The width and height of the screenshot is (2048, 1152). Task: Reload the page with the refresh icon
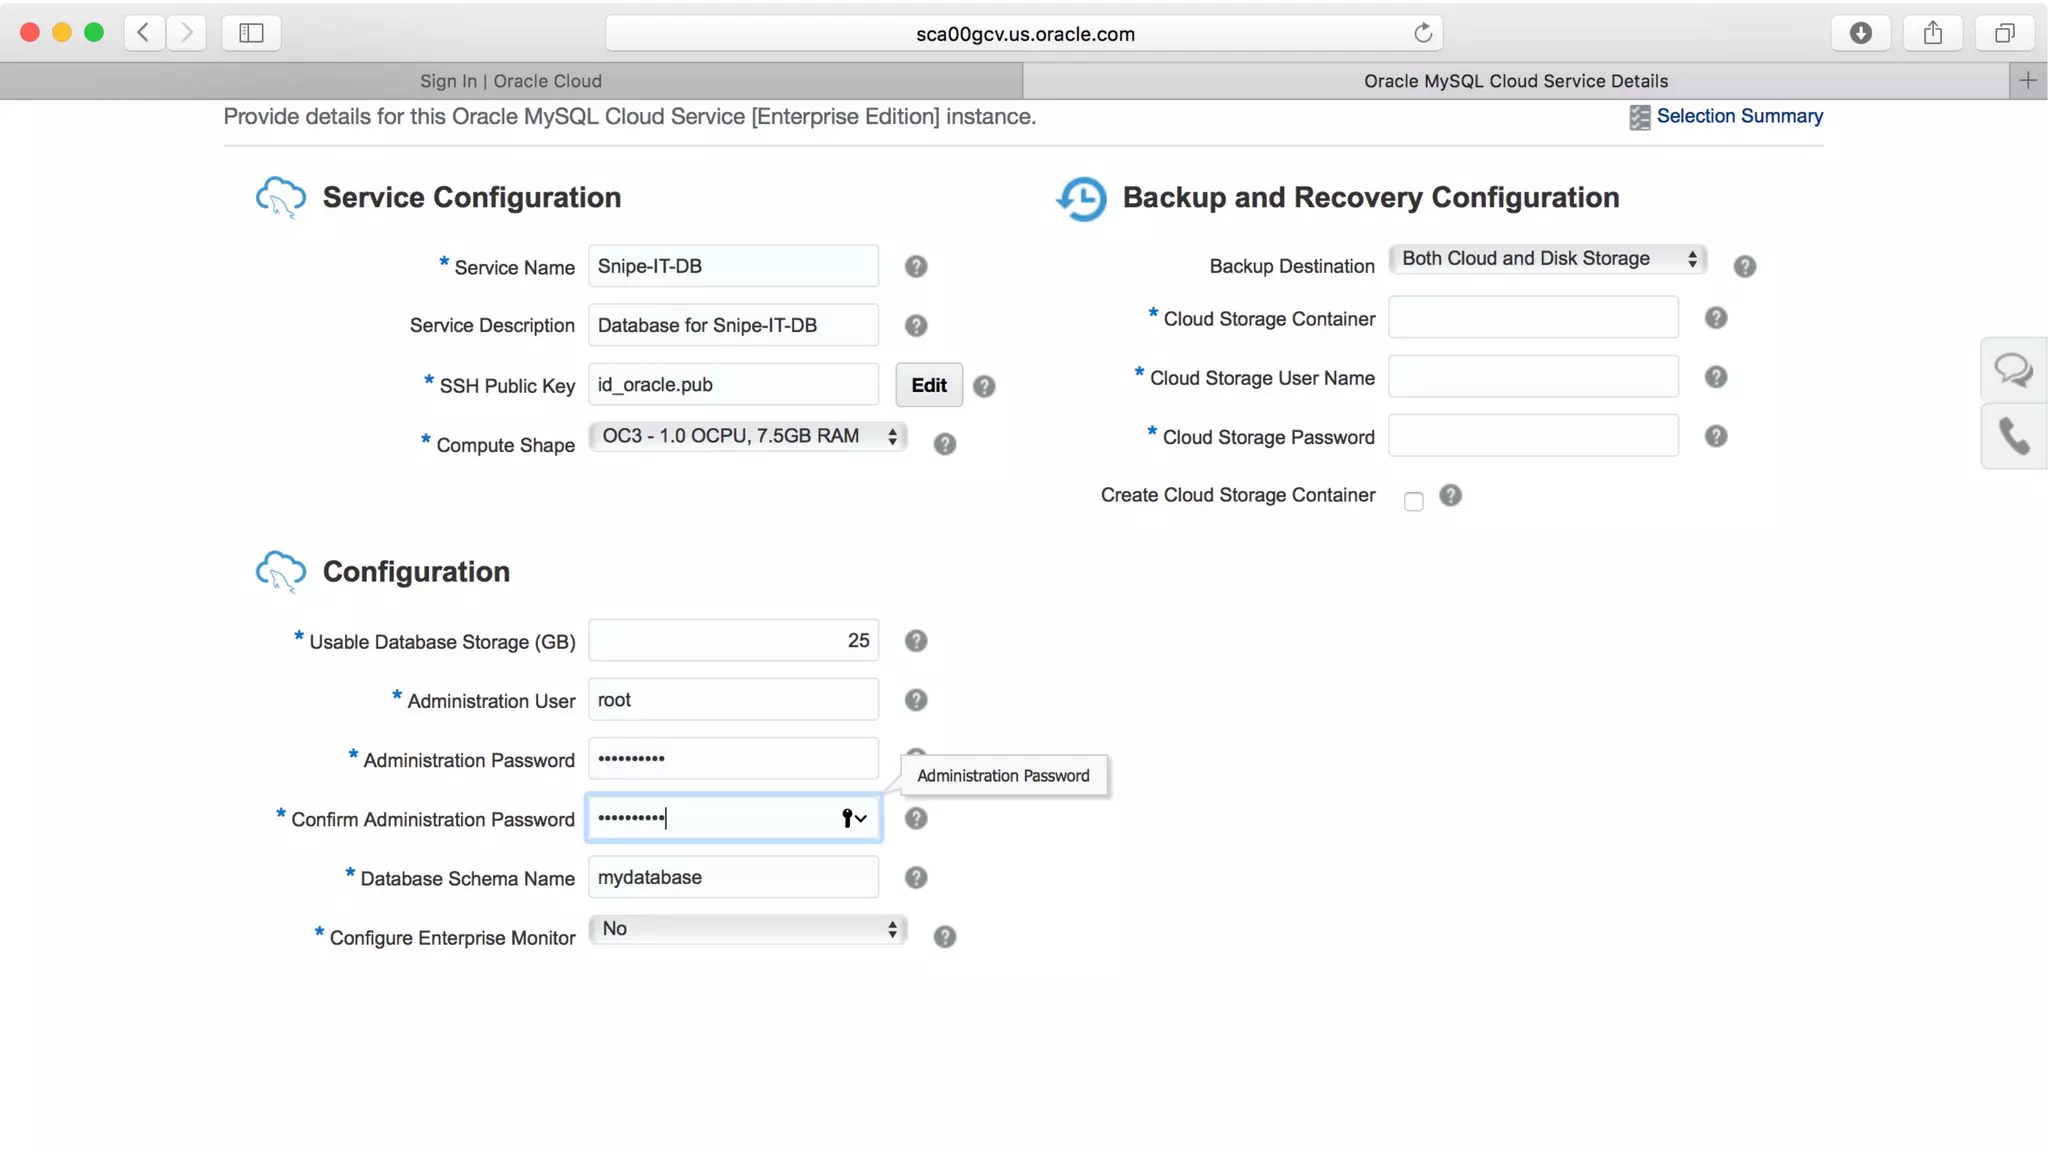pos(1422,33)
